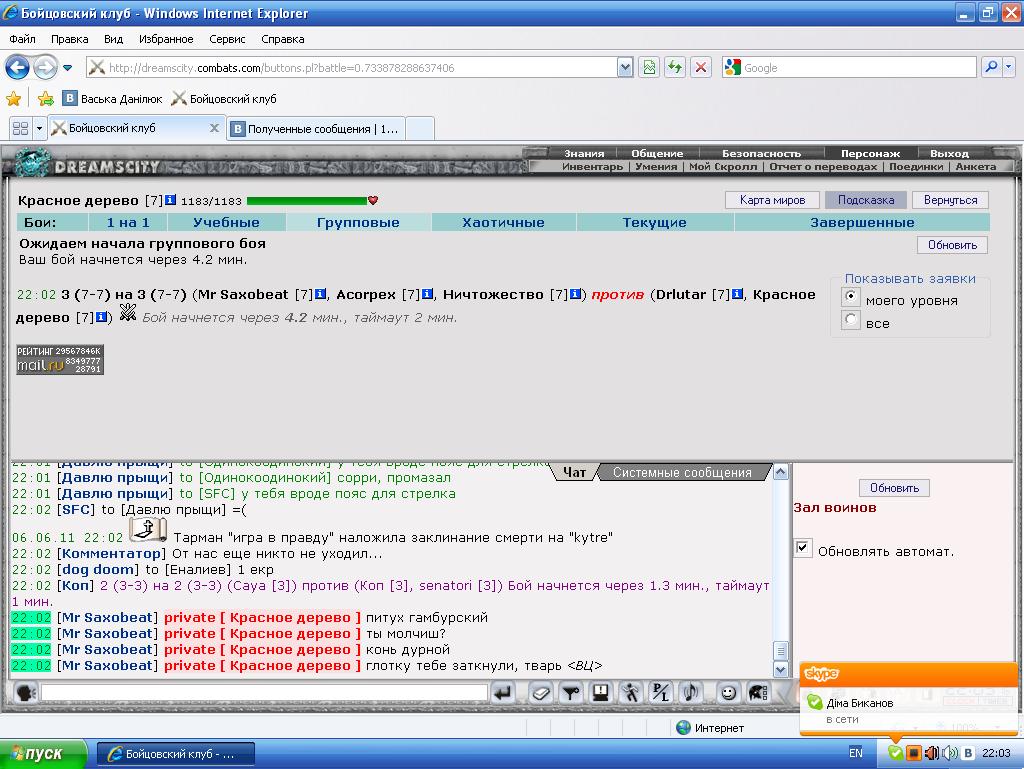
Task: Open '1 на 1' battles tab
Action: (128, 223)
